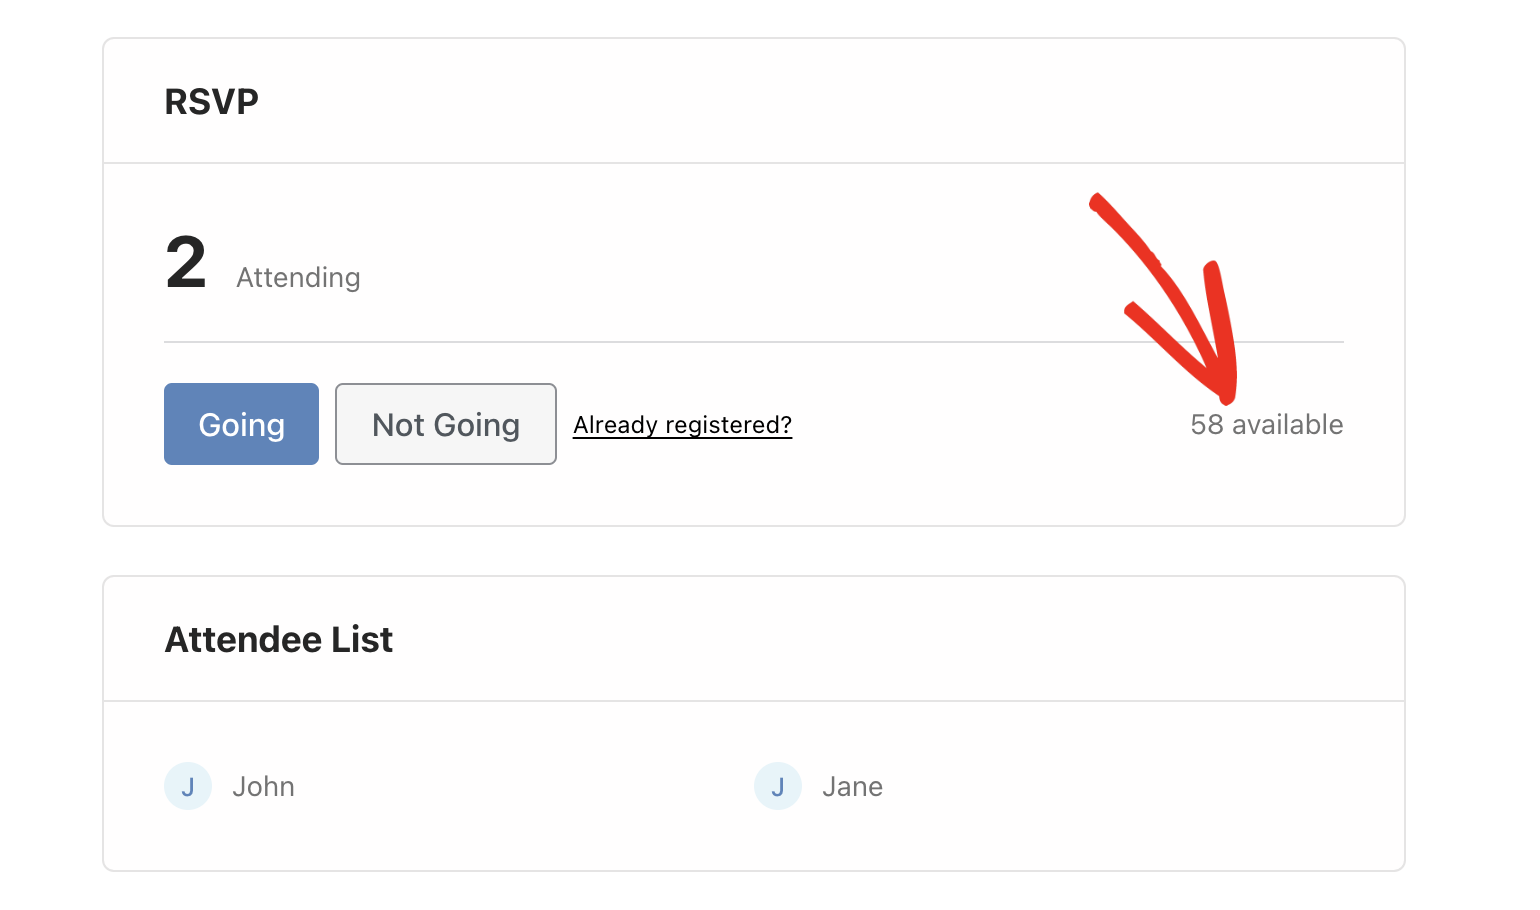Click the blue Going button
The width and height of the screenshot is (1540, 910).
point(241,424)
